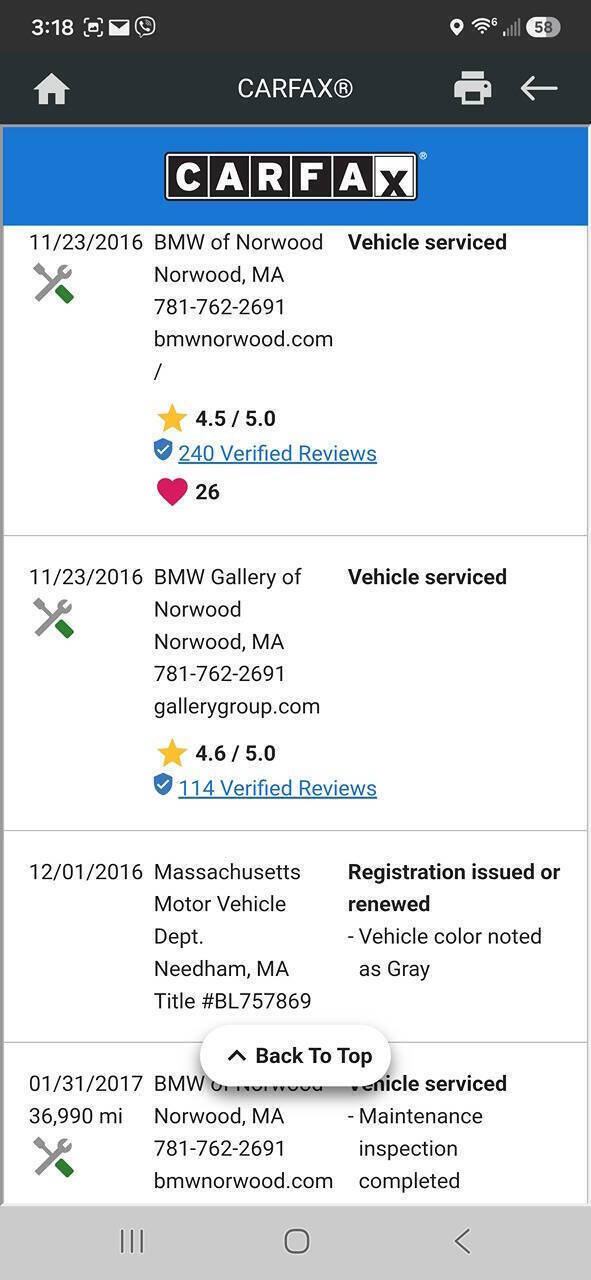Click the wrench icon under first 11/23/2016 entry
591x1280 pixels.
53,283
